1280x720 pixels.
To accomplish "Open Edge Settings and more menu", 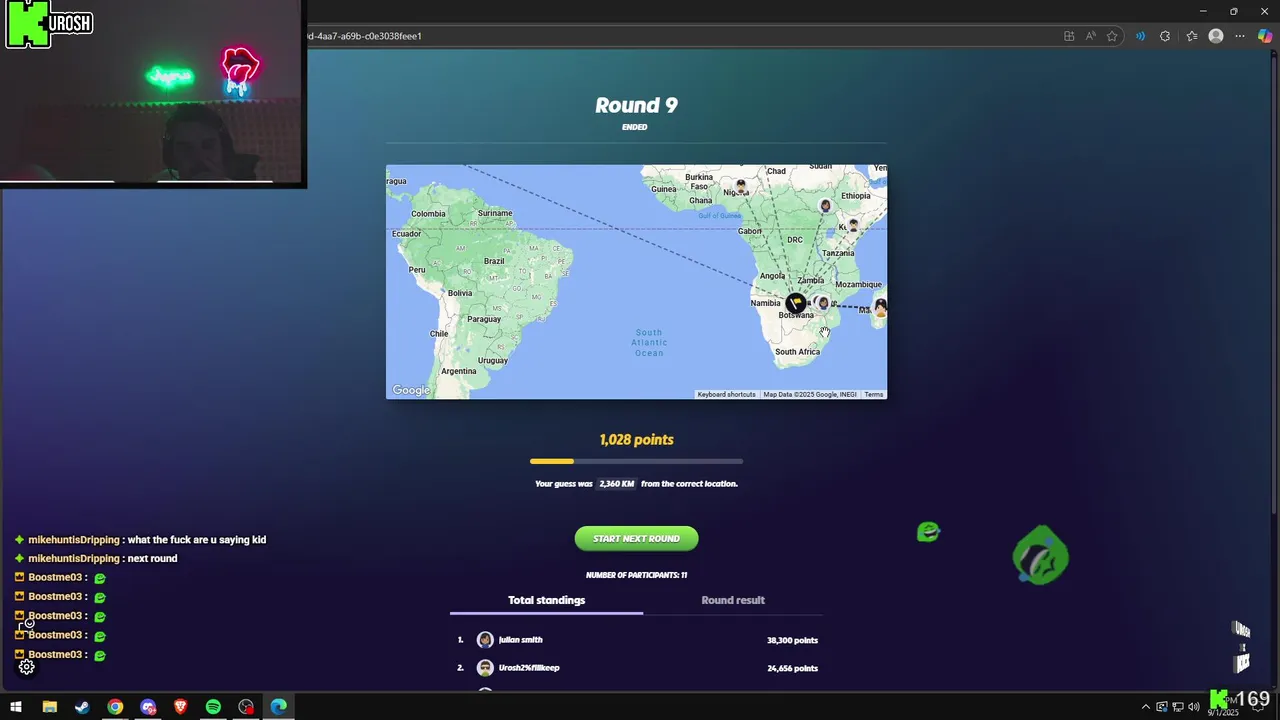I will [1240, 36].
